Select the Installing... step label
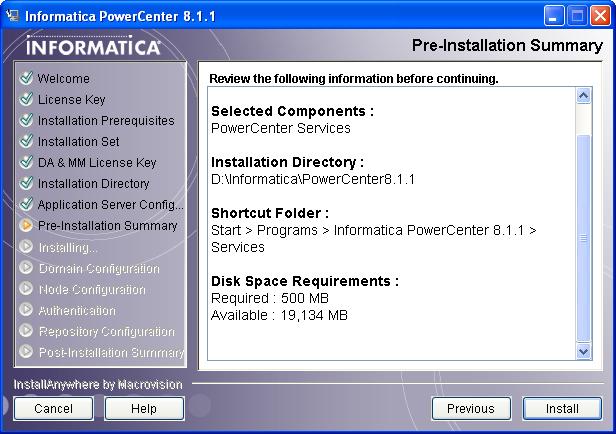This screenshot has height=434, width=616. pos(68,248)
